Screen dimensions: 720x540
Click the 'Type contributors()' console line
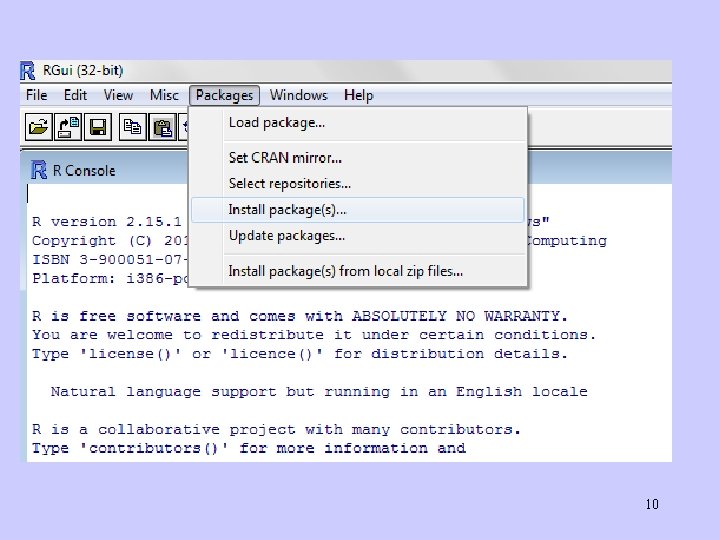tap(249, 448)
